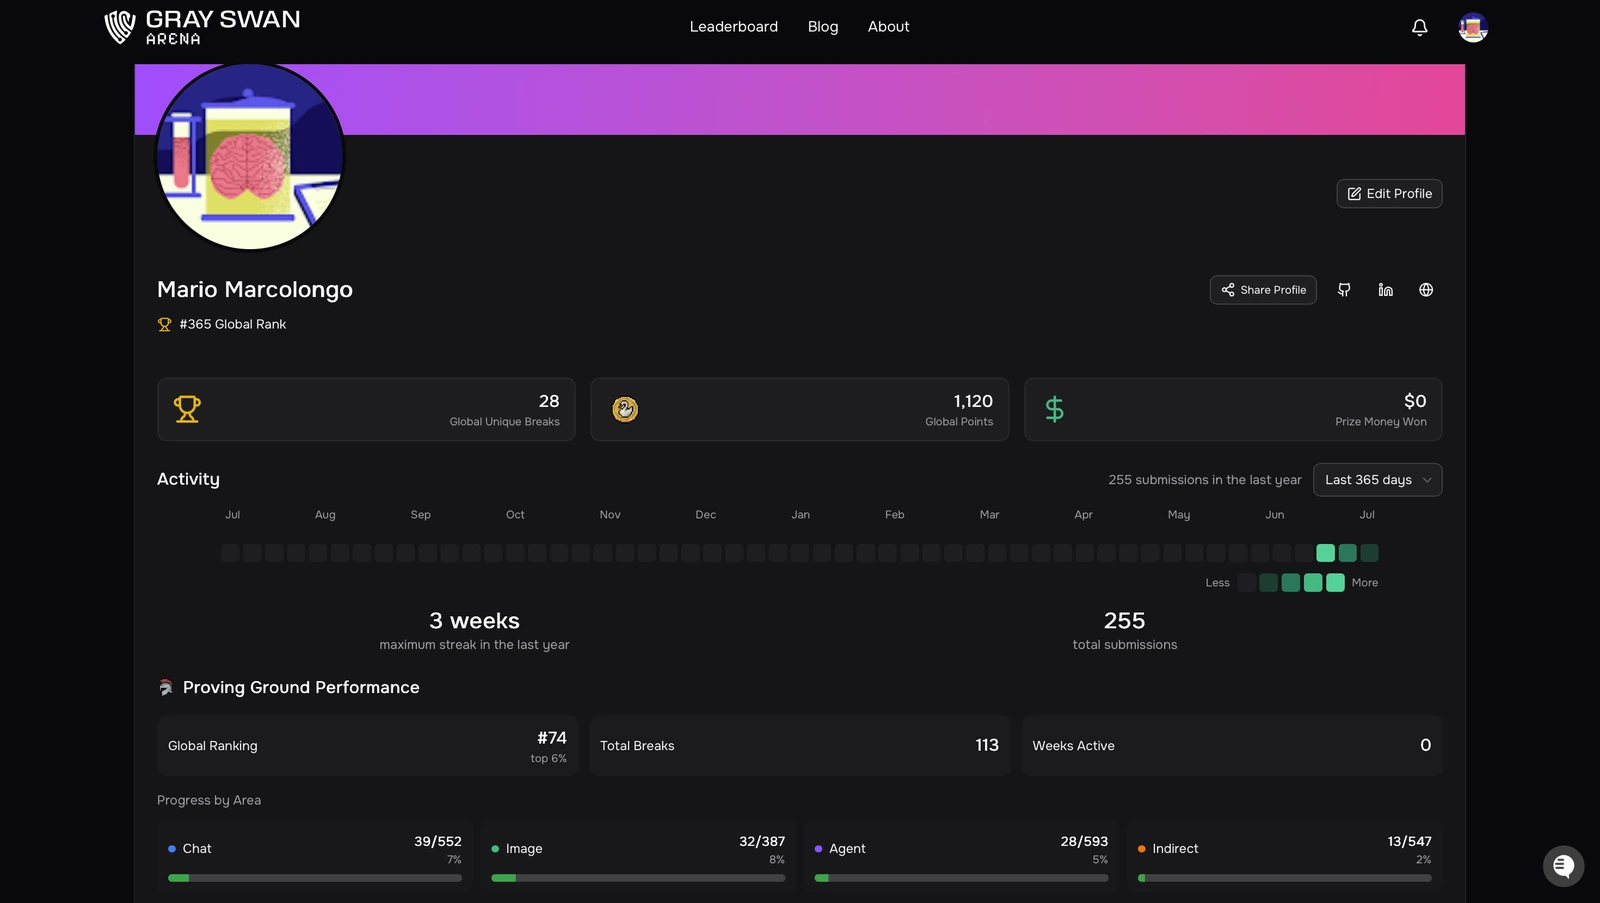Screen dimensions: 1600x903
Task: Click the Edit Profile button
Action: click(1389, 194)
